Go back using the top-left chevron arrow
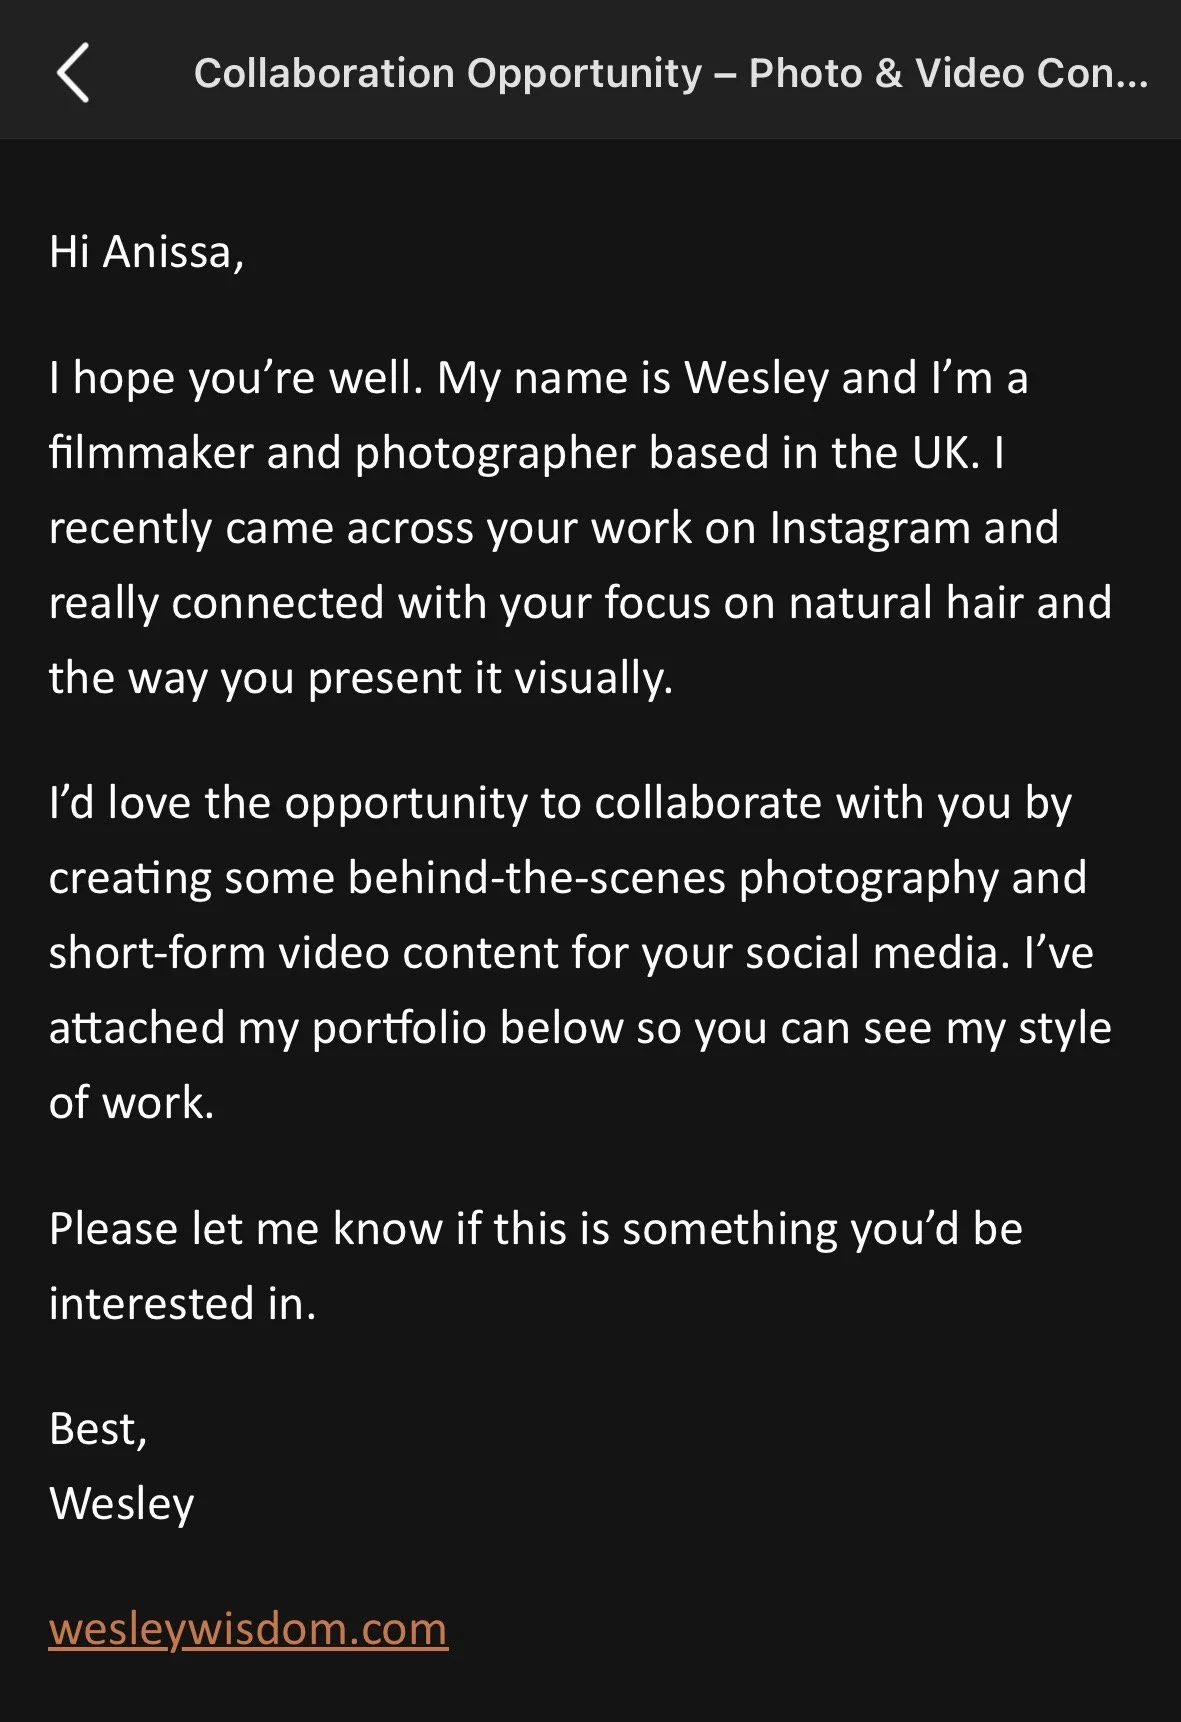The image size is (1181, 1722). [x=73, y=73]
